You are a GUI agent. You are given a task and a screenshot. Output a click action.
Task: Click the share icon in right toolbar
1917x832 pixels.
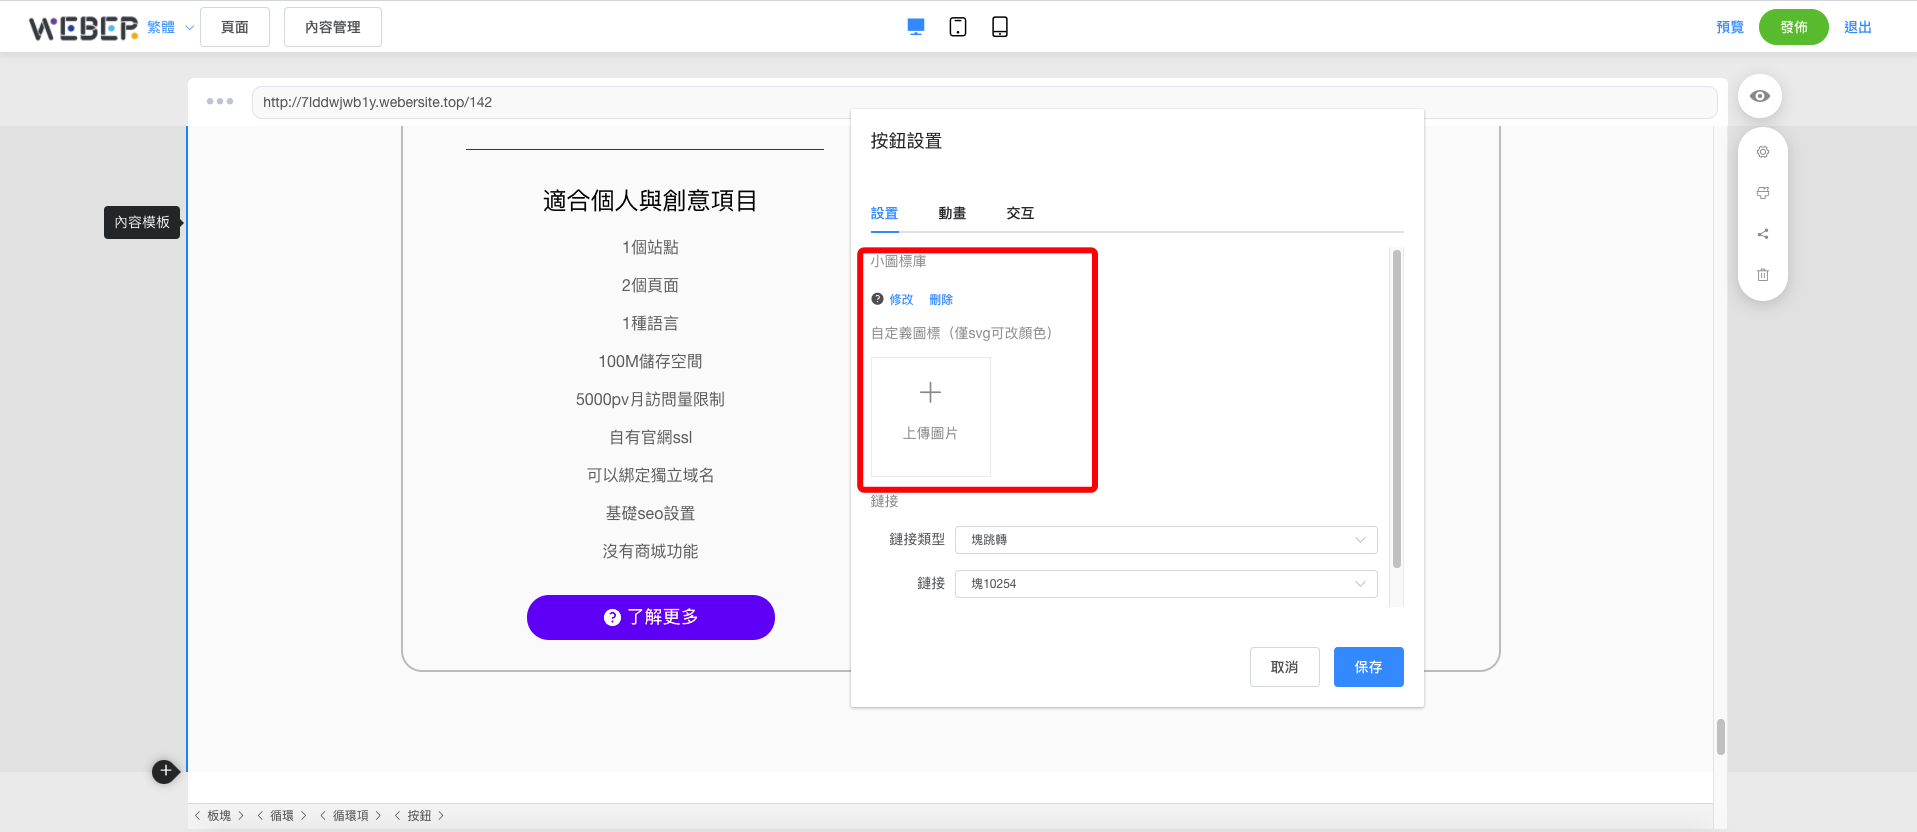(1763, 234)
